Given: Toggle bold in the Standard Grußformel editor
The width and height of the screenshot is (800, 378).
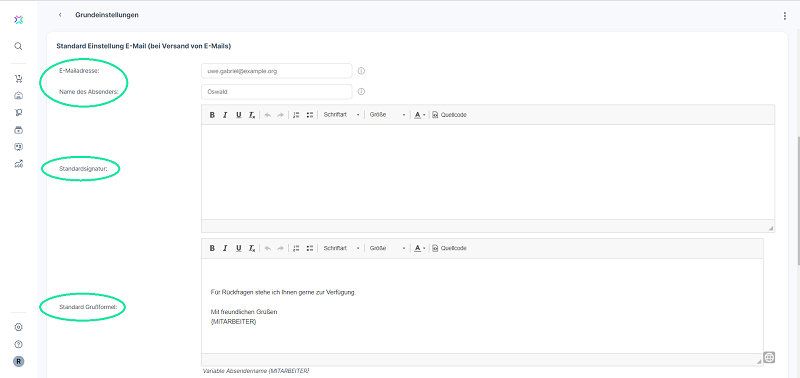Looking at the screenshot, I should point(212,248).
